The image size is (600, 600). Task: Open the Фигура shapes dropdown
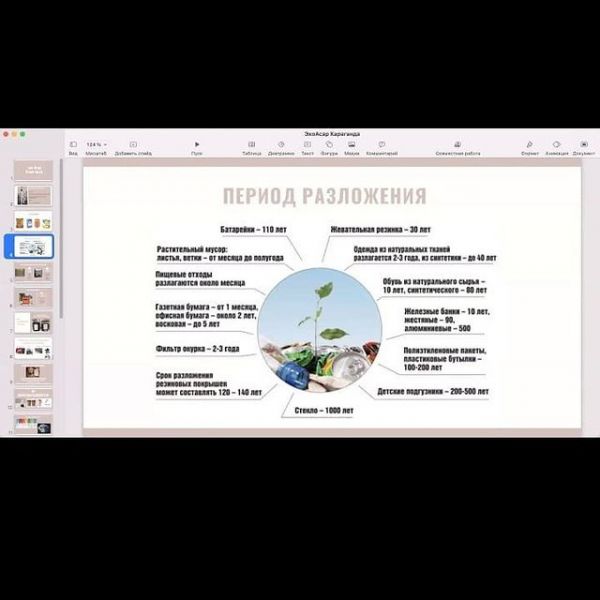[x=329, y=145]
